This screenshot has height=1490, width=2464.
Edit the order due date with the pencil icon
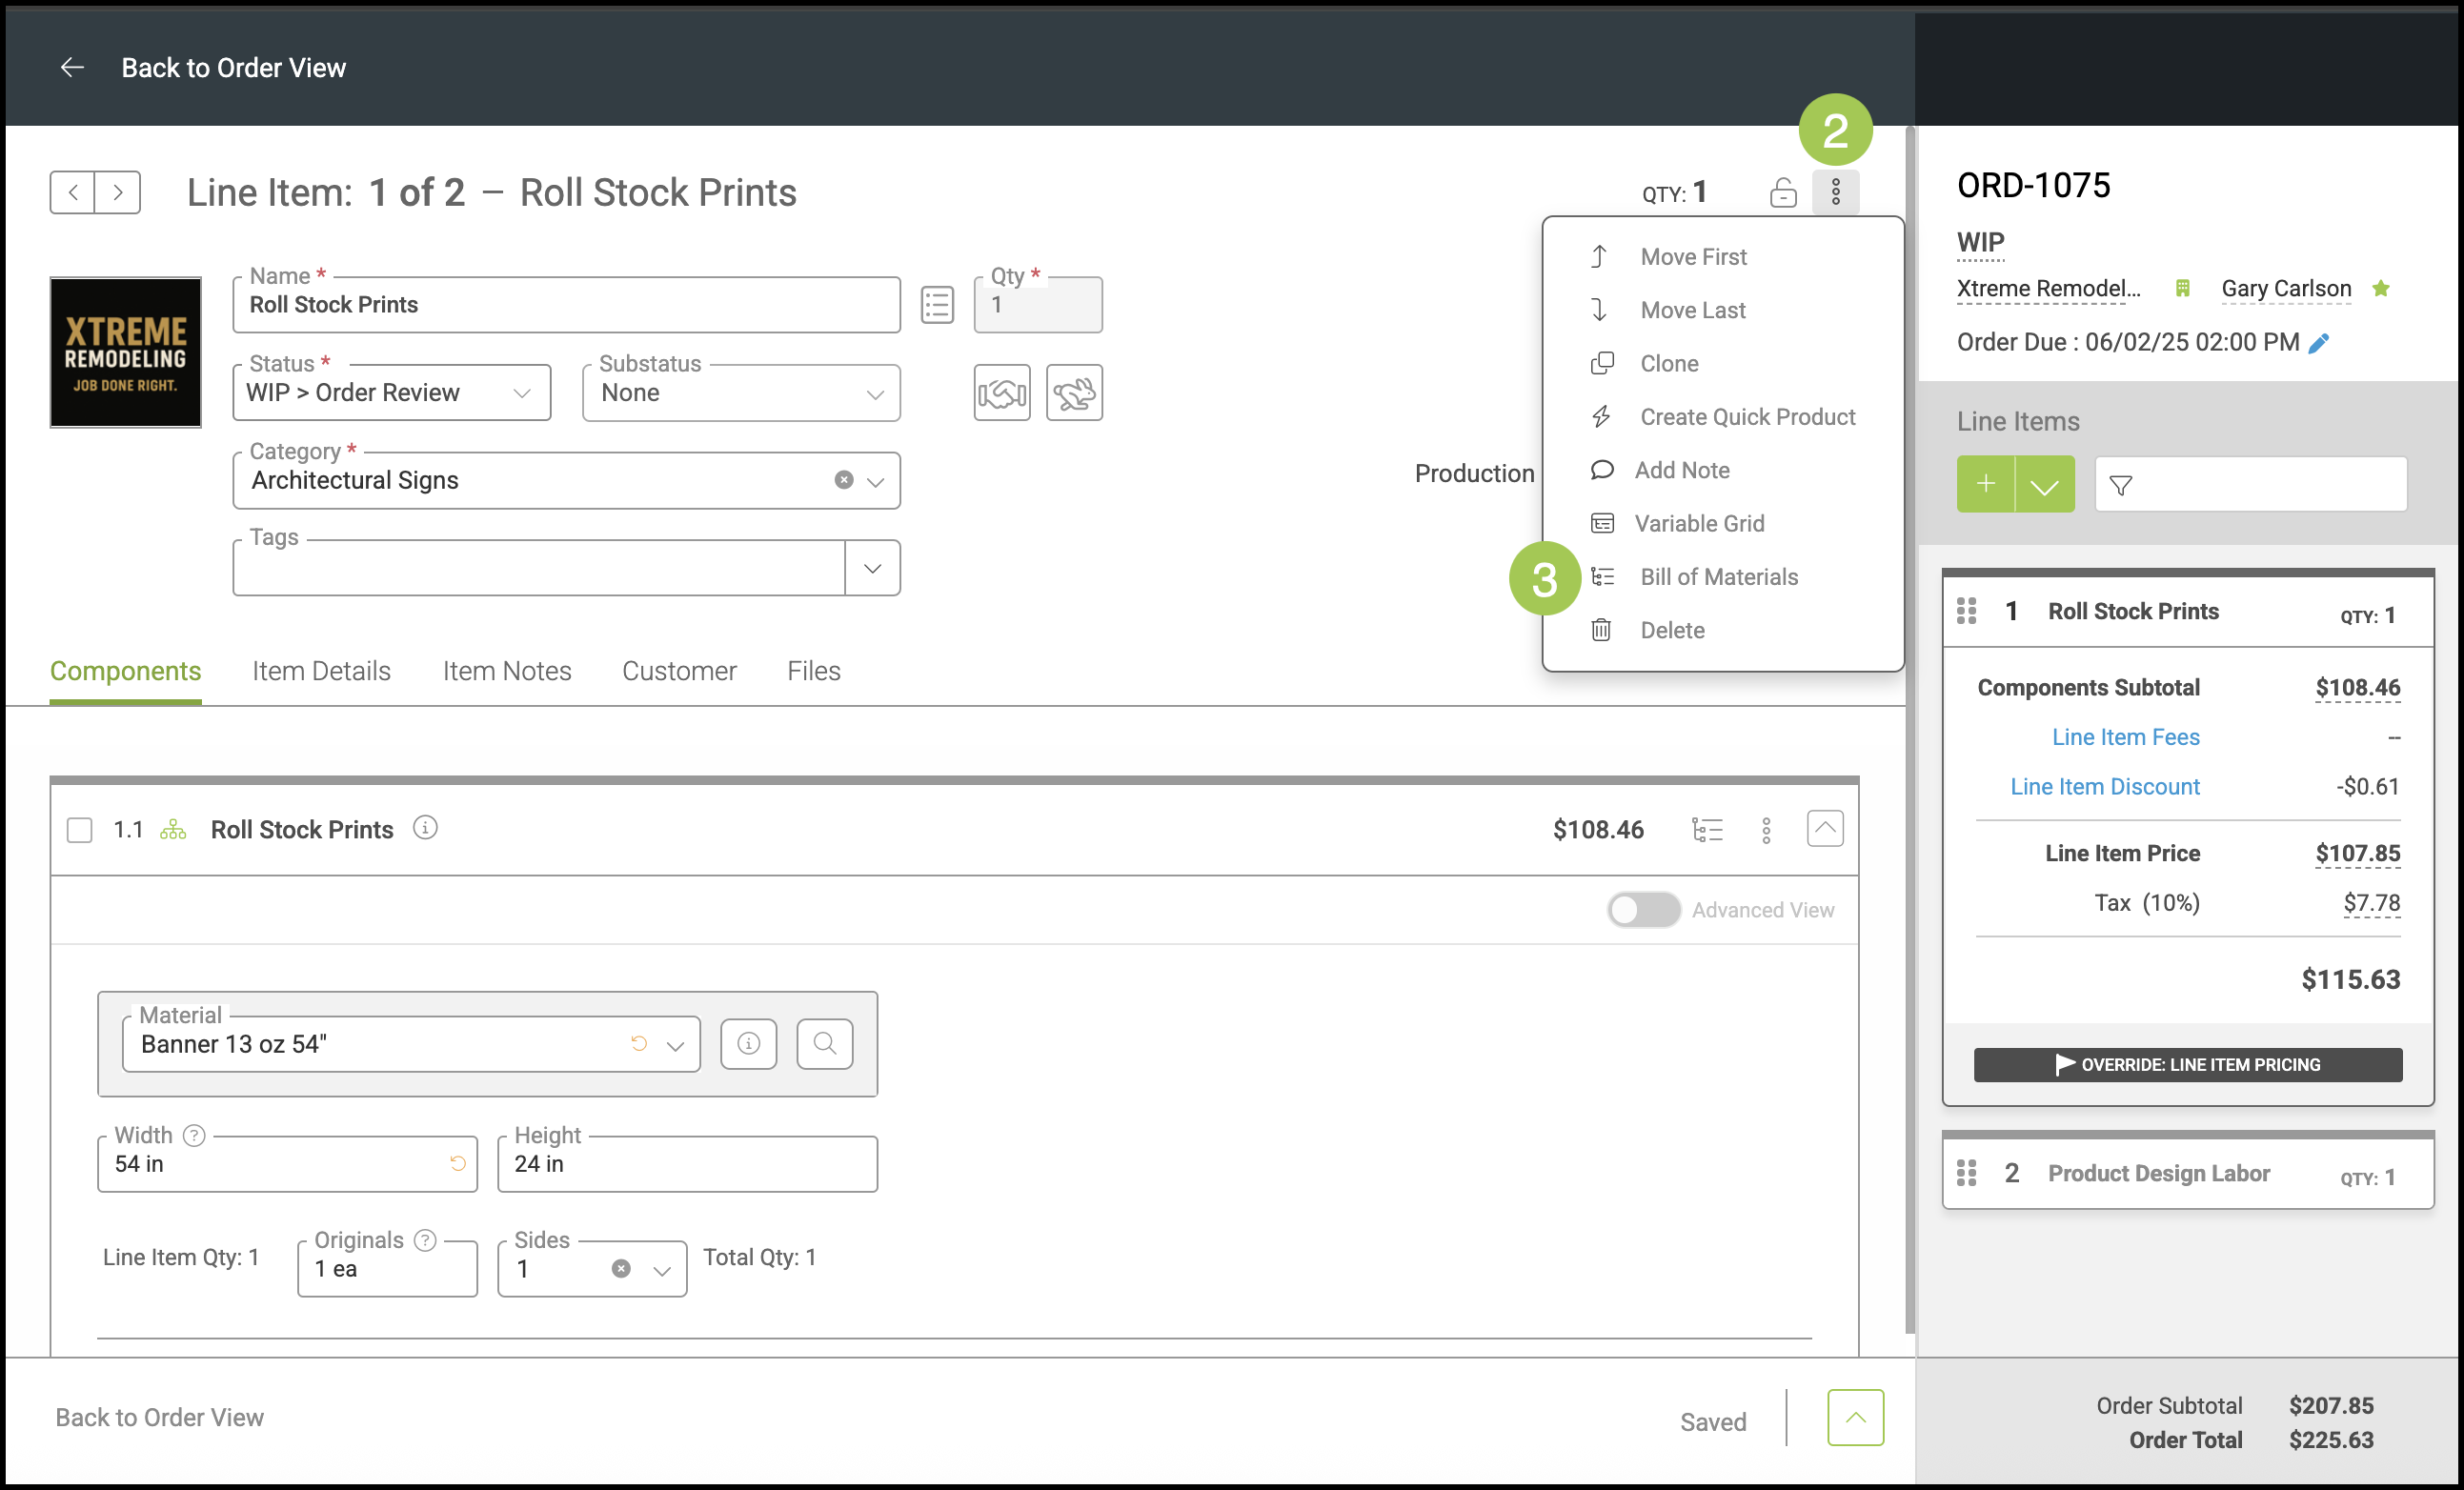pyautogui.click(x=2319, y=343)
